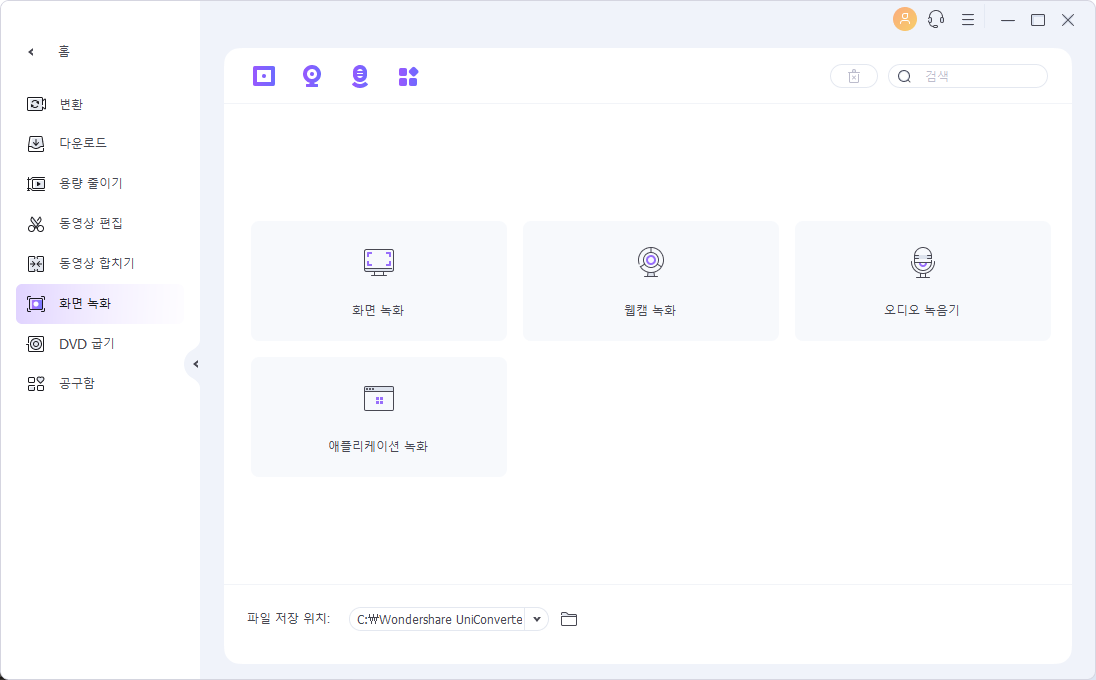The width and height of the screenshot is (1096, 680).
Task: Click the 검색 search input field
Action: (x=967, y=76)
